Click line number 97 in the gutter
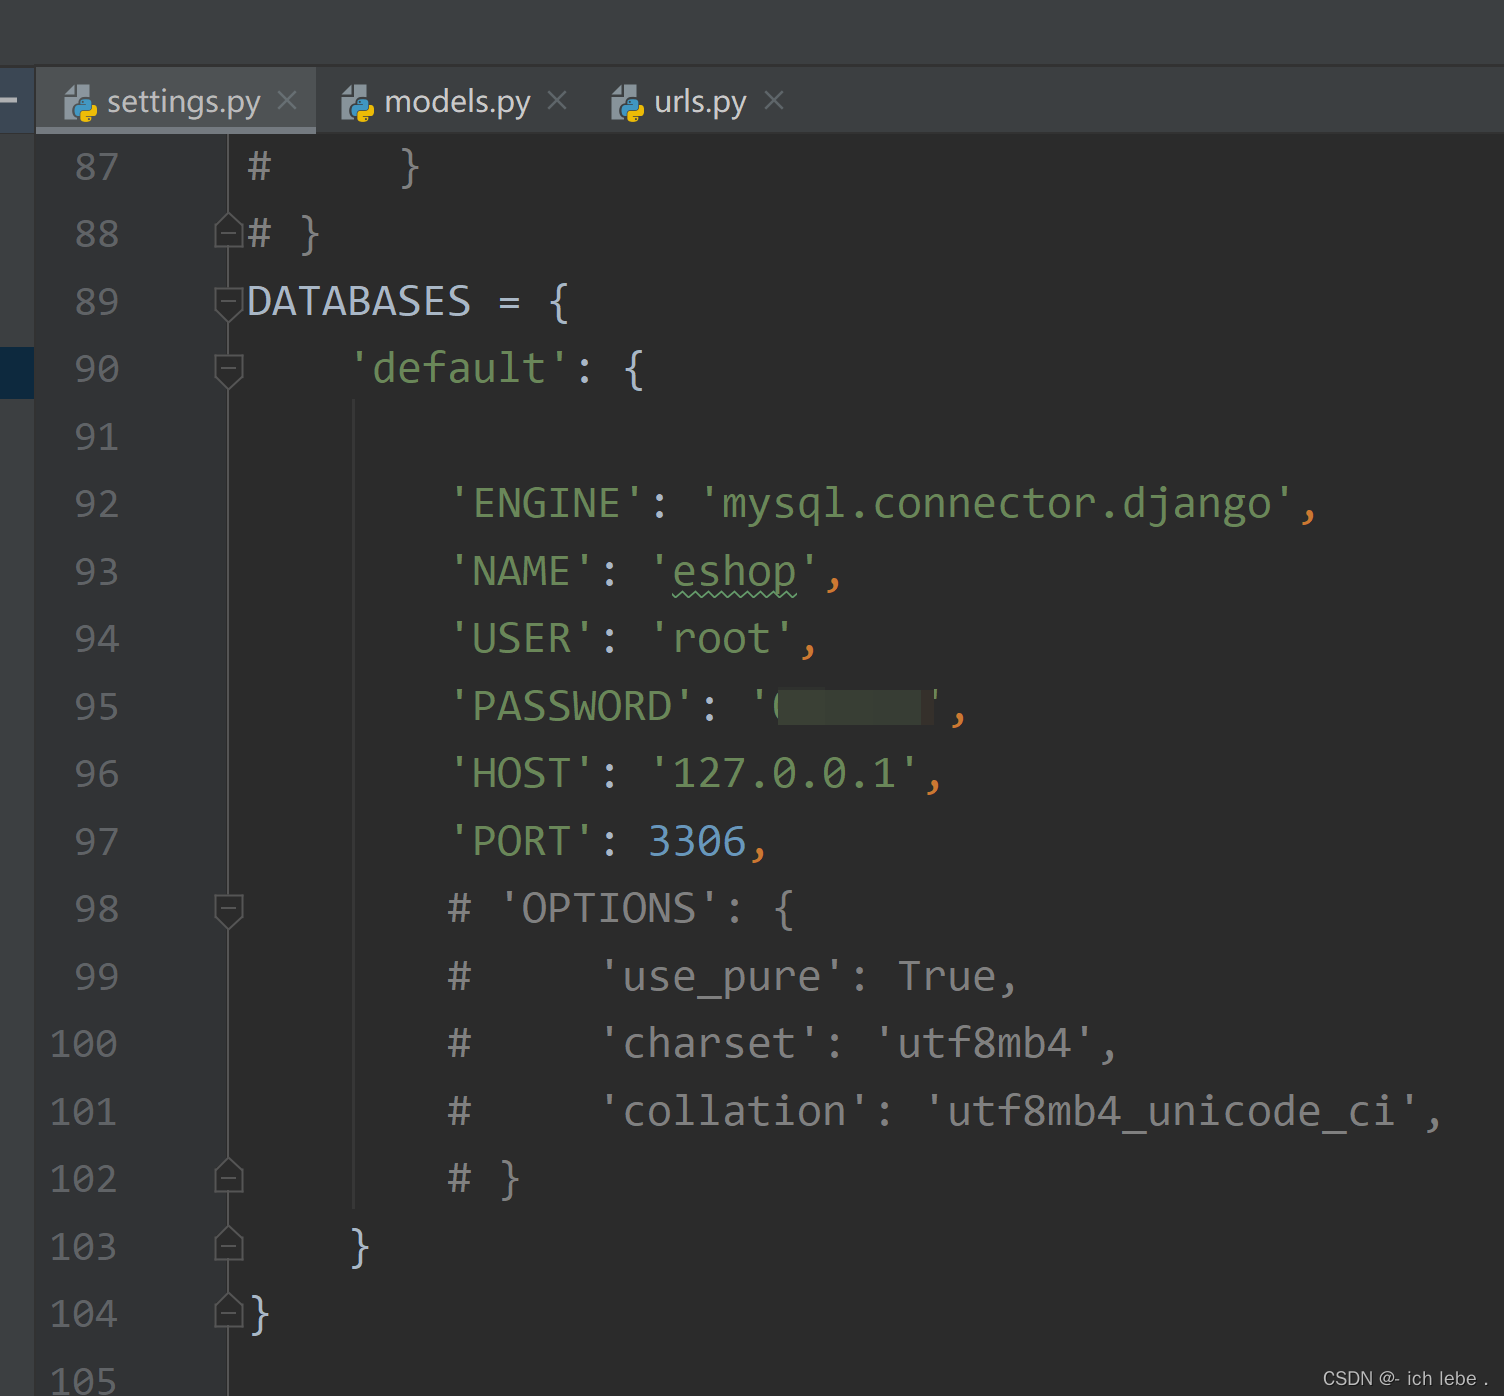1504x1396 pixels. [x=97, y=842]
